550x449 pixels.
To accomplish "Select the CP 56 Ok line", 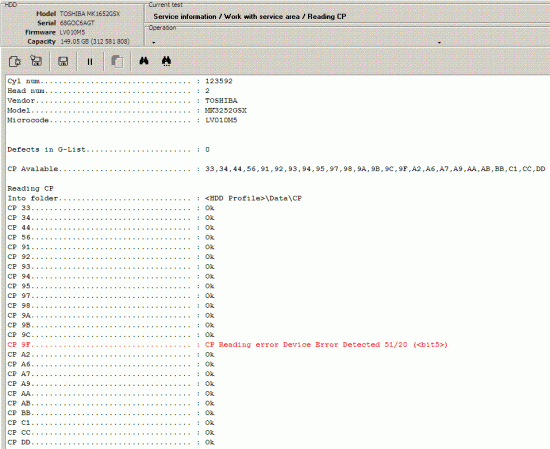I will (x=111, y=237).
